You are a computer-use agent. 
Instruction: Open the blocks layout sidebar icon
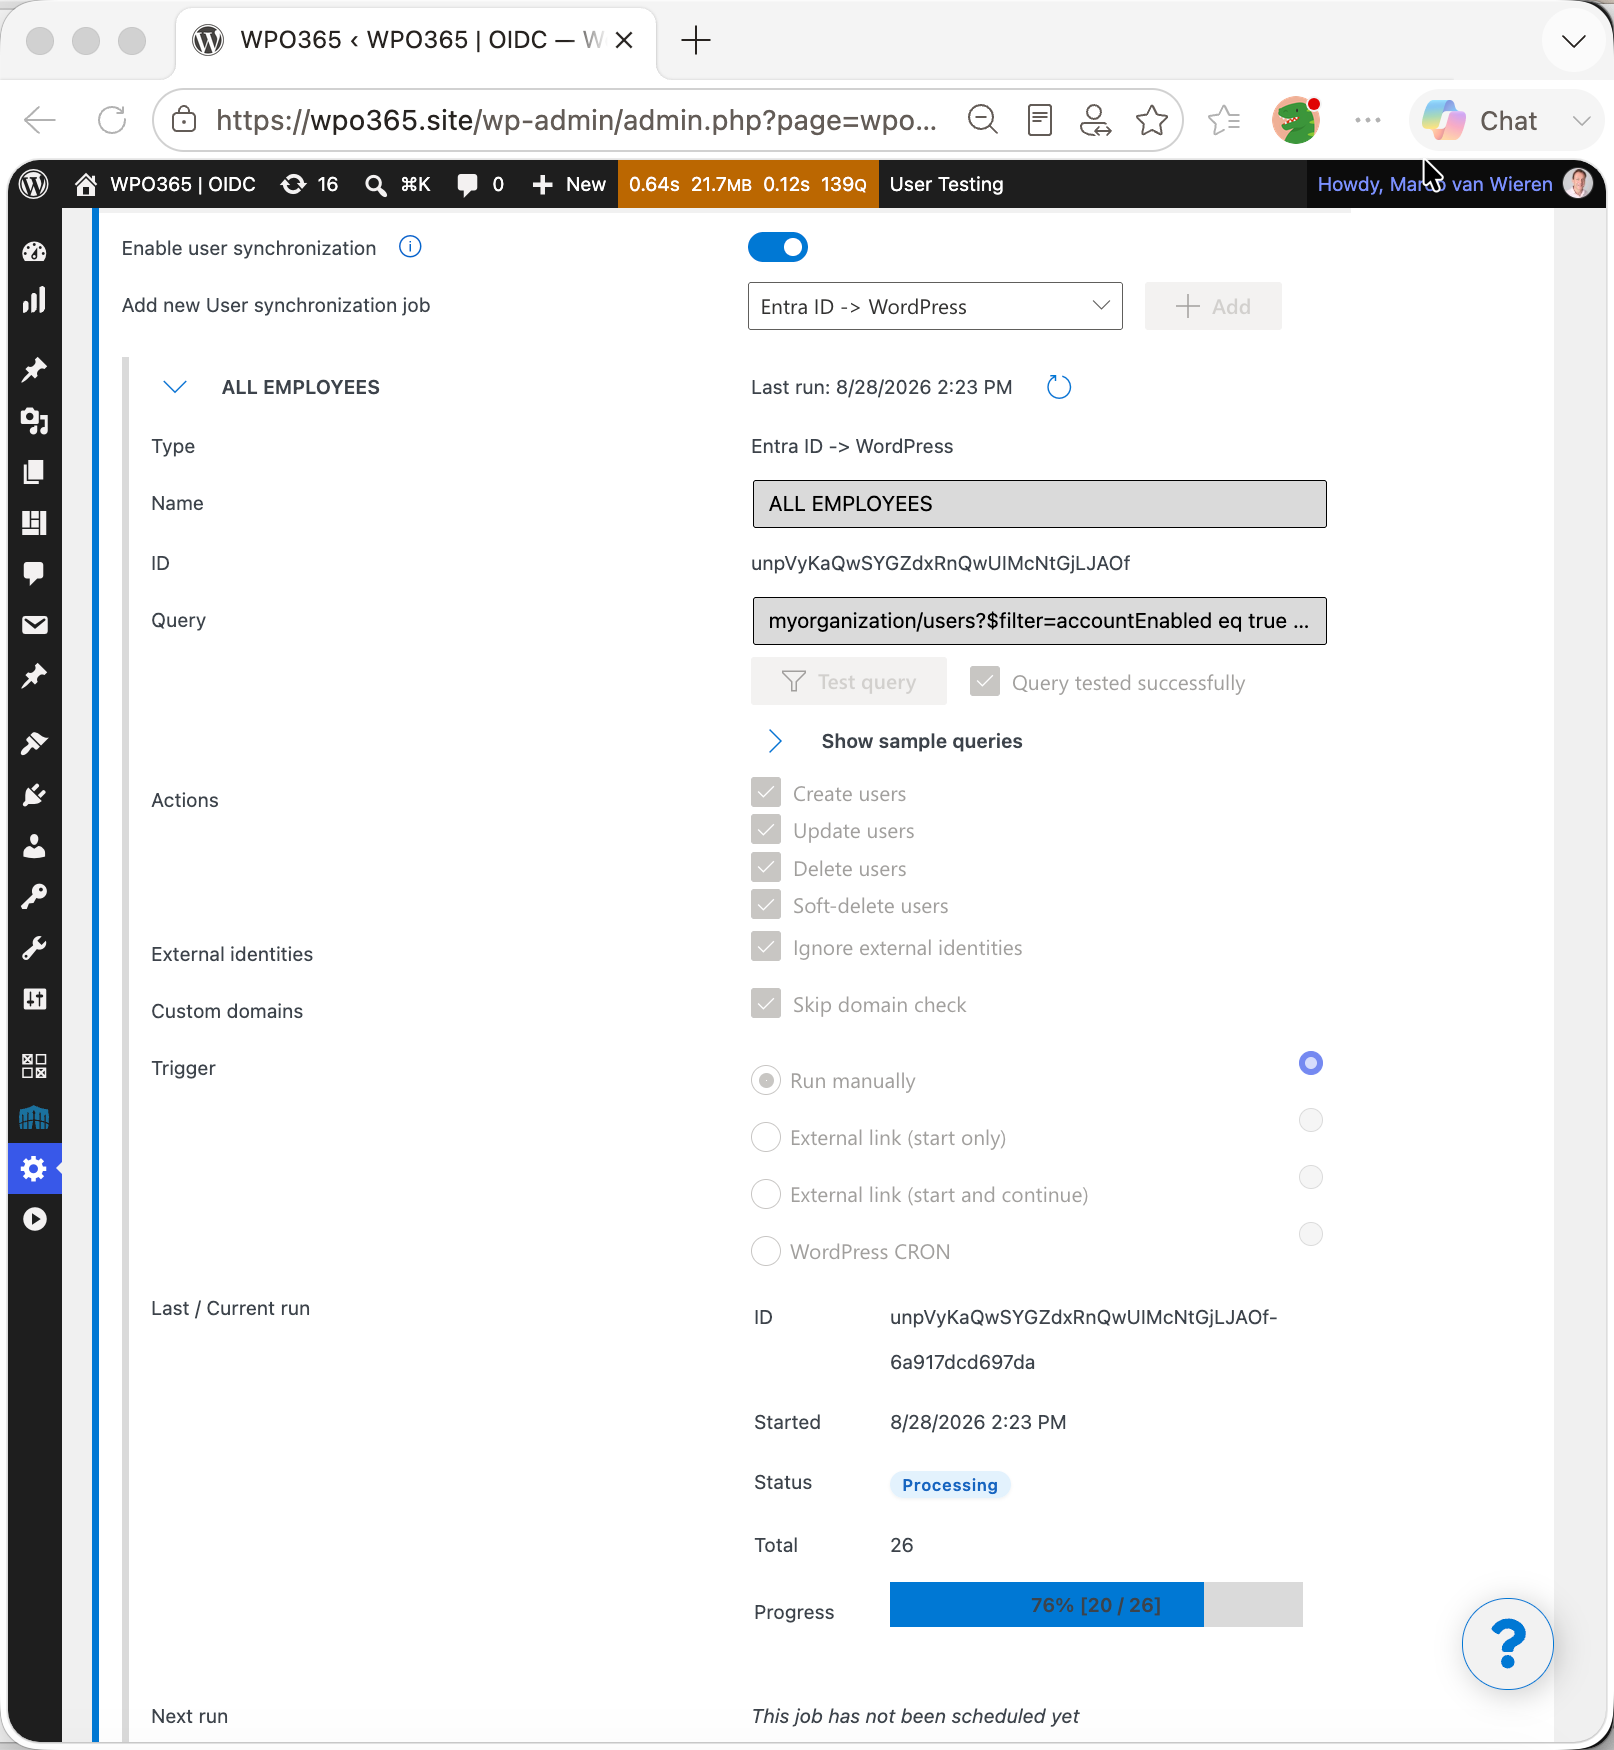[35, 523]
